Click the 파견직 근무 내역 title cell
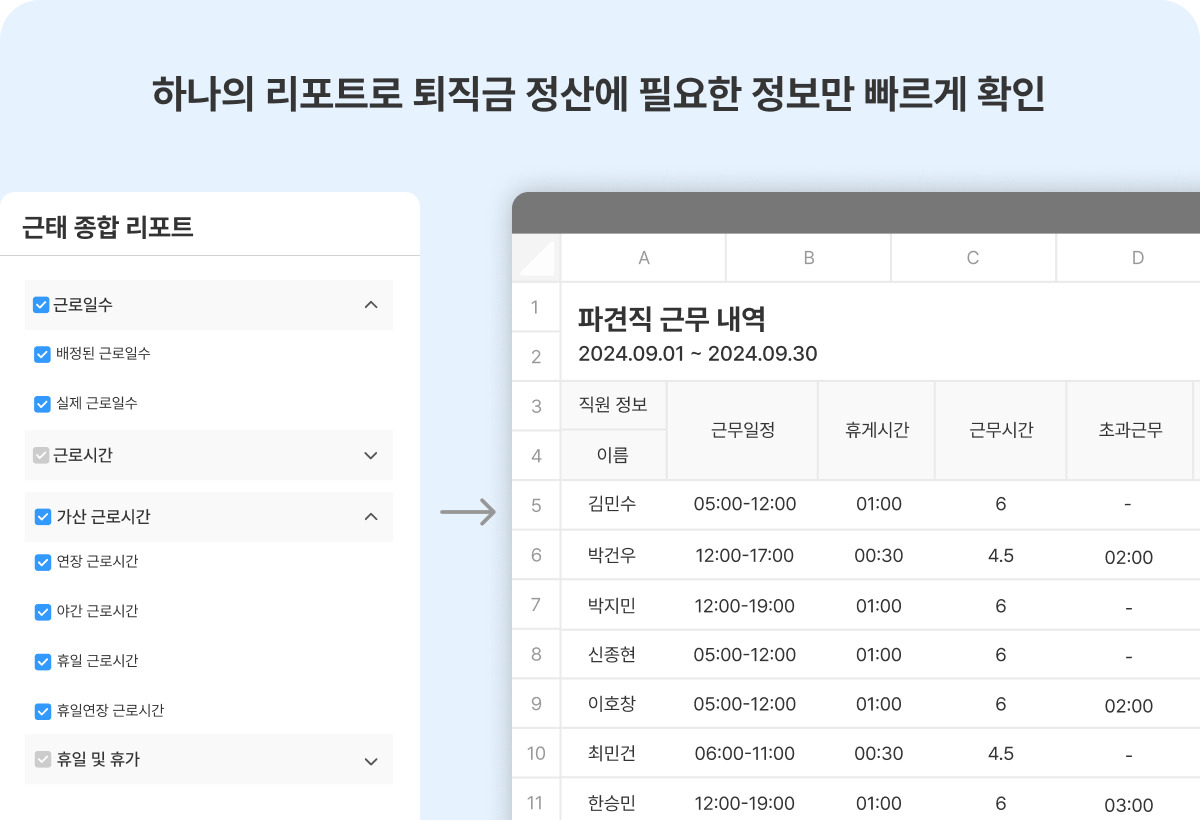 click(x=672, y=319)
